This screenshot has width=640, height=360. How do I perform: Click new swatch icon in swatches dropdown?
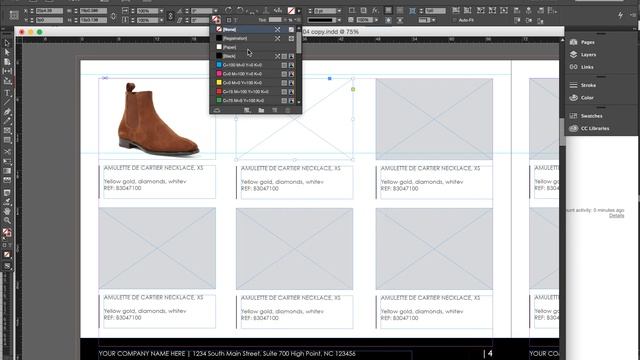tap(275, 110)
